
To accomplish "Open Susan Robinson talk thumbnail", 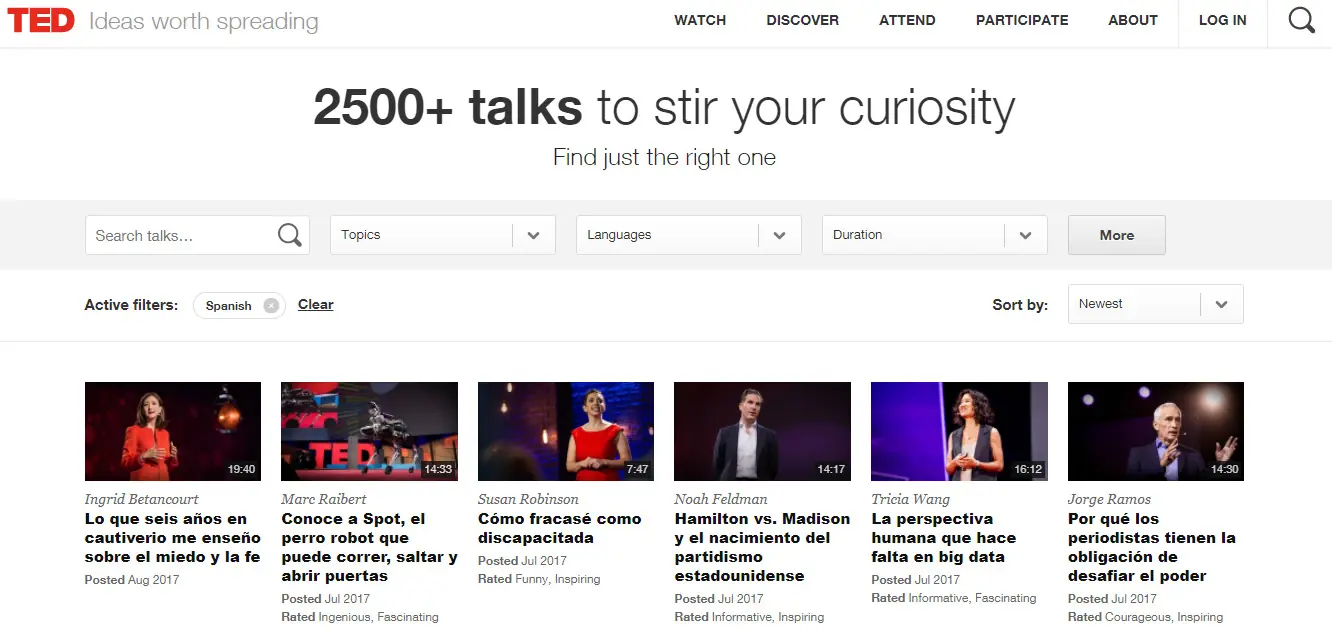I will point(566,431).
